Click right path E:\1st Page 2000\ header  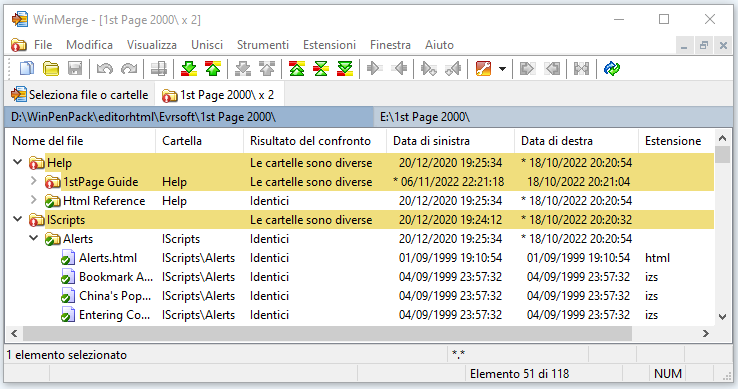(x=554, y=117)
